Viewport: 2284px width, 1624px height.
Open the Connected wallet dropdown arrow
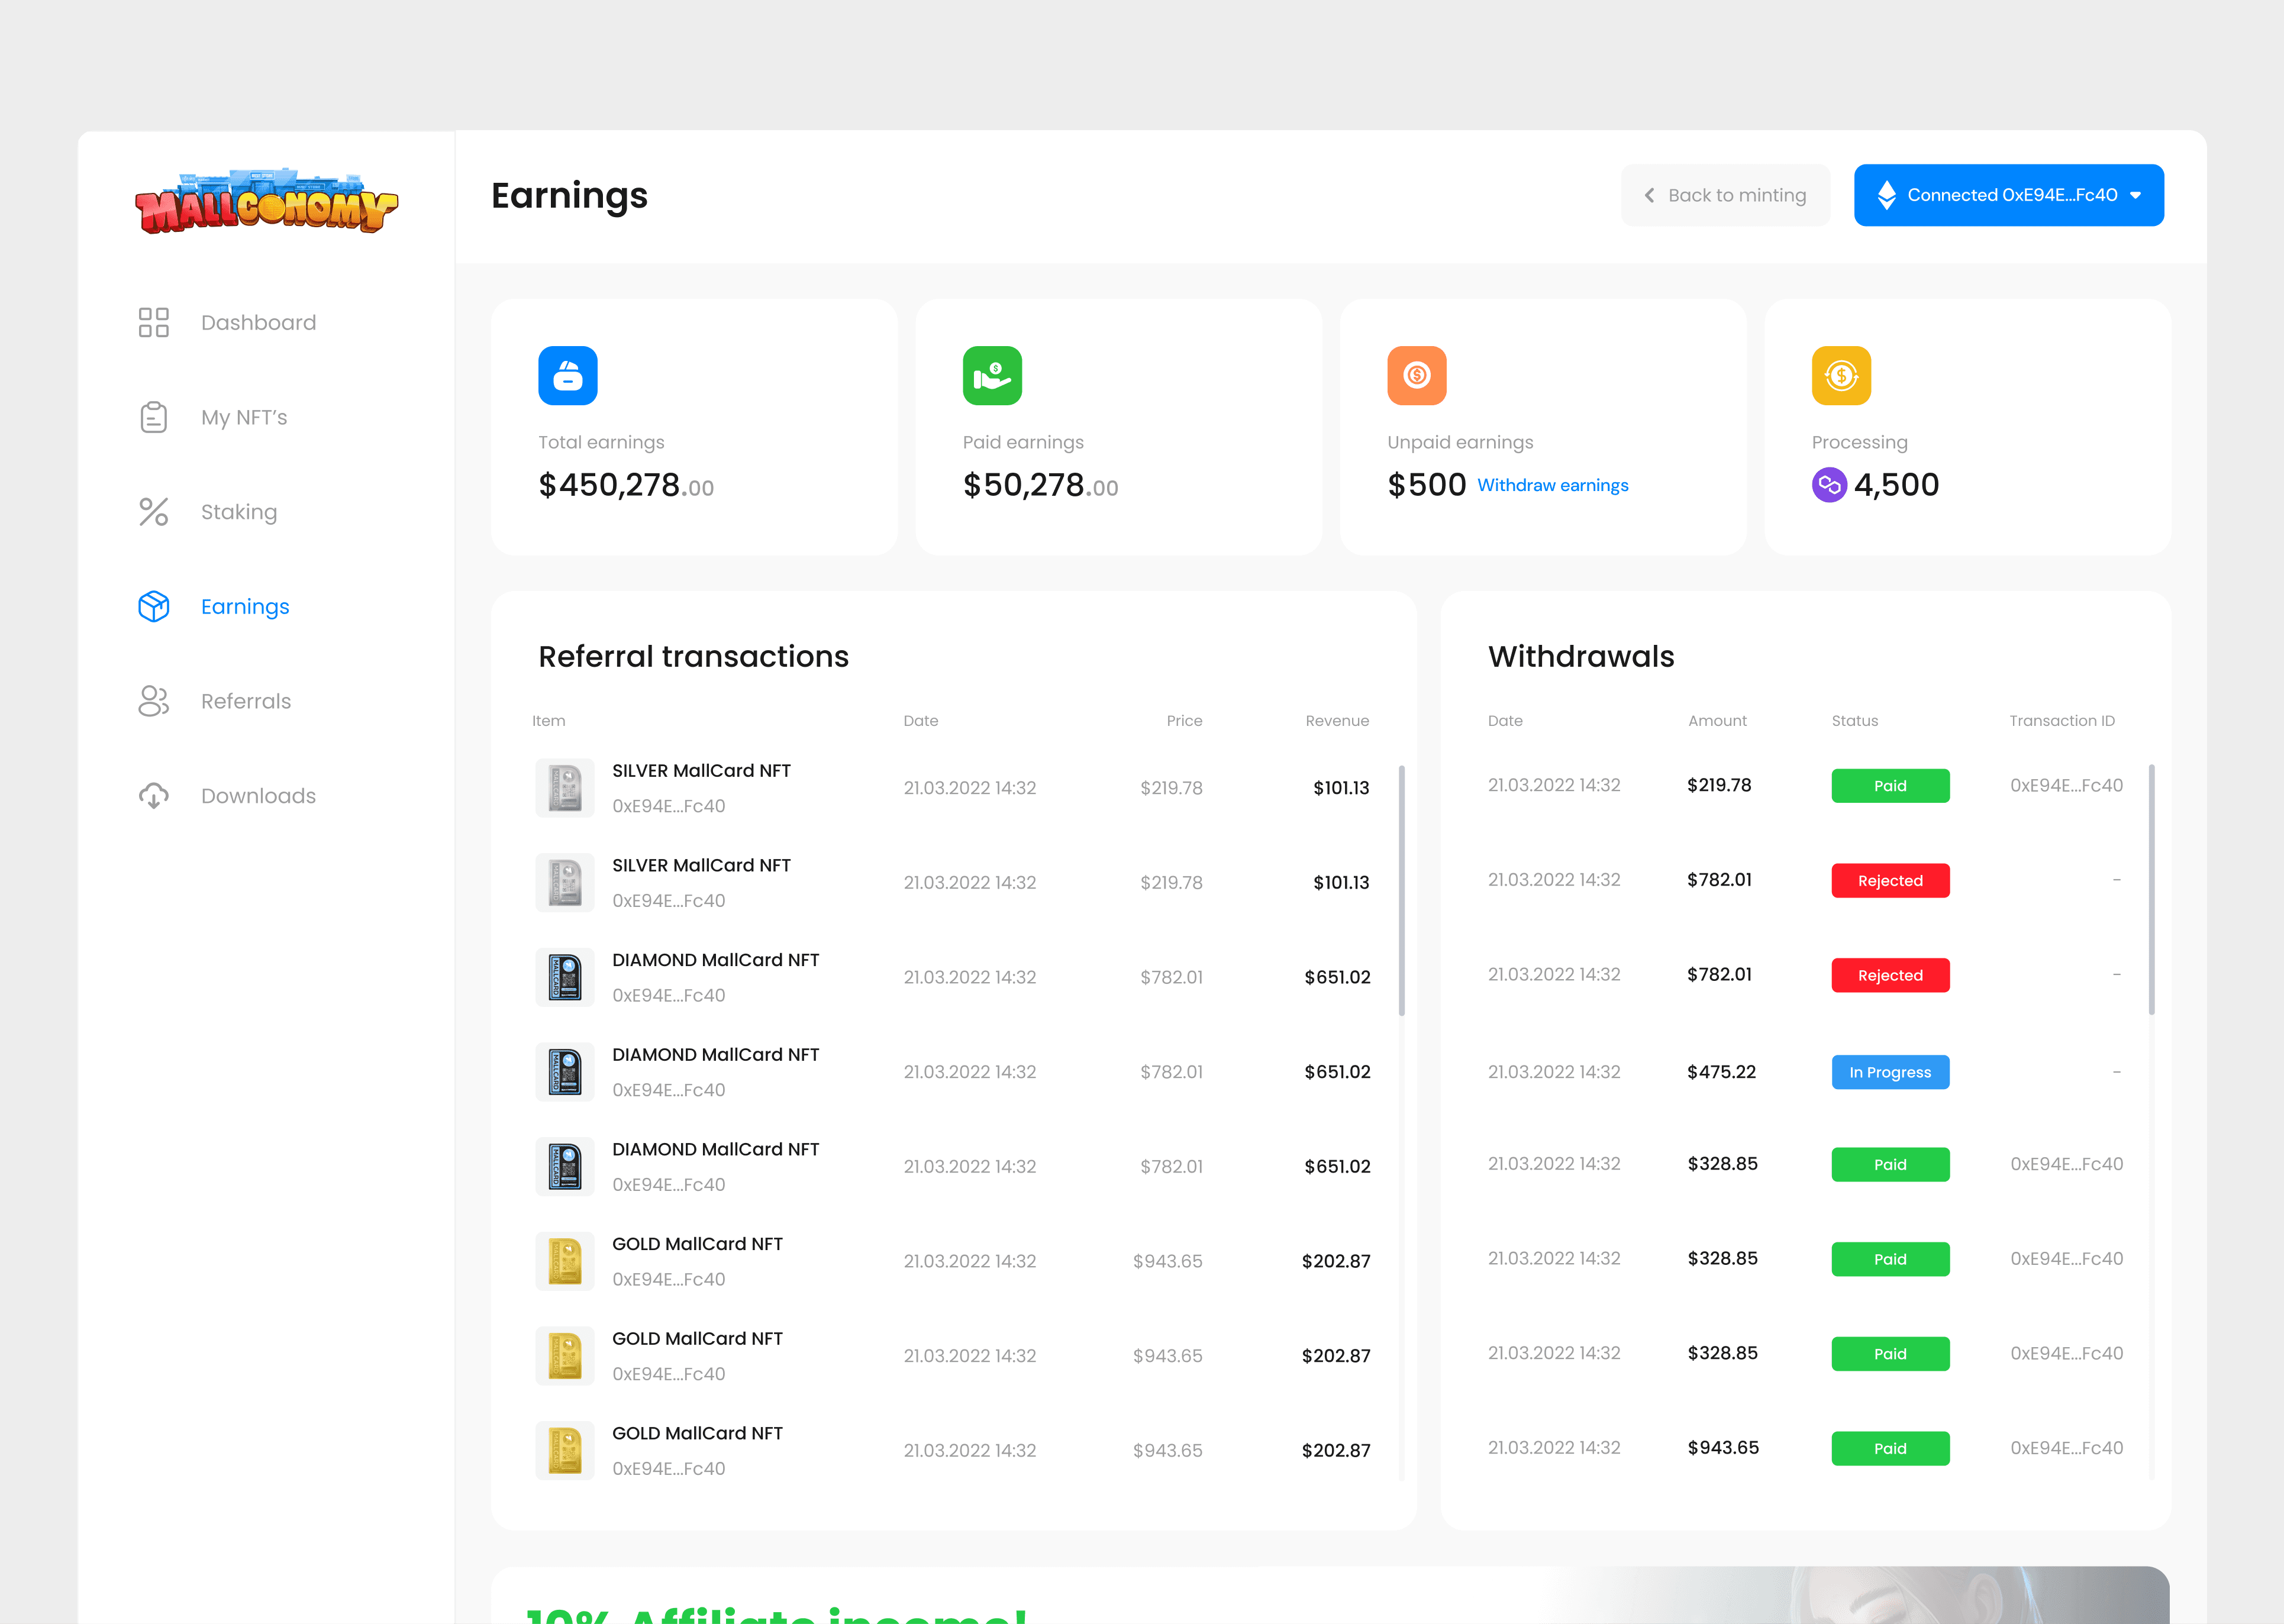coord(2135,195)
